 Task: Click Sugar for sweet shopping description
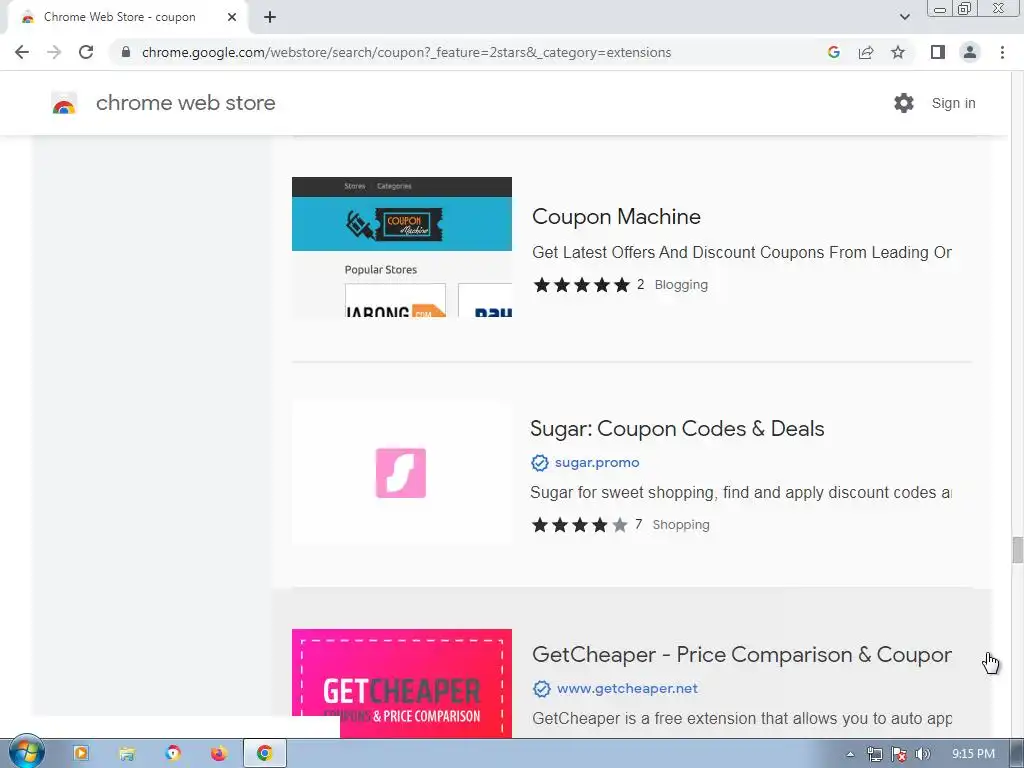click(741, 492)
